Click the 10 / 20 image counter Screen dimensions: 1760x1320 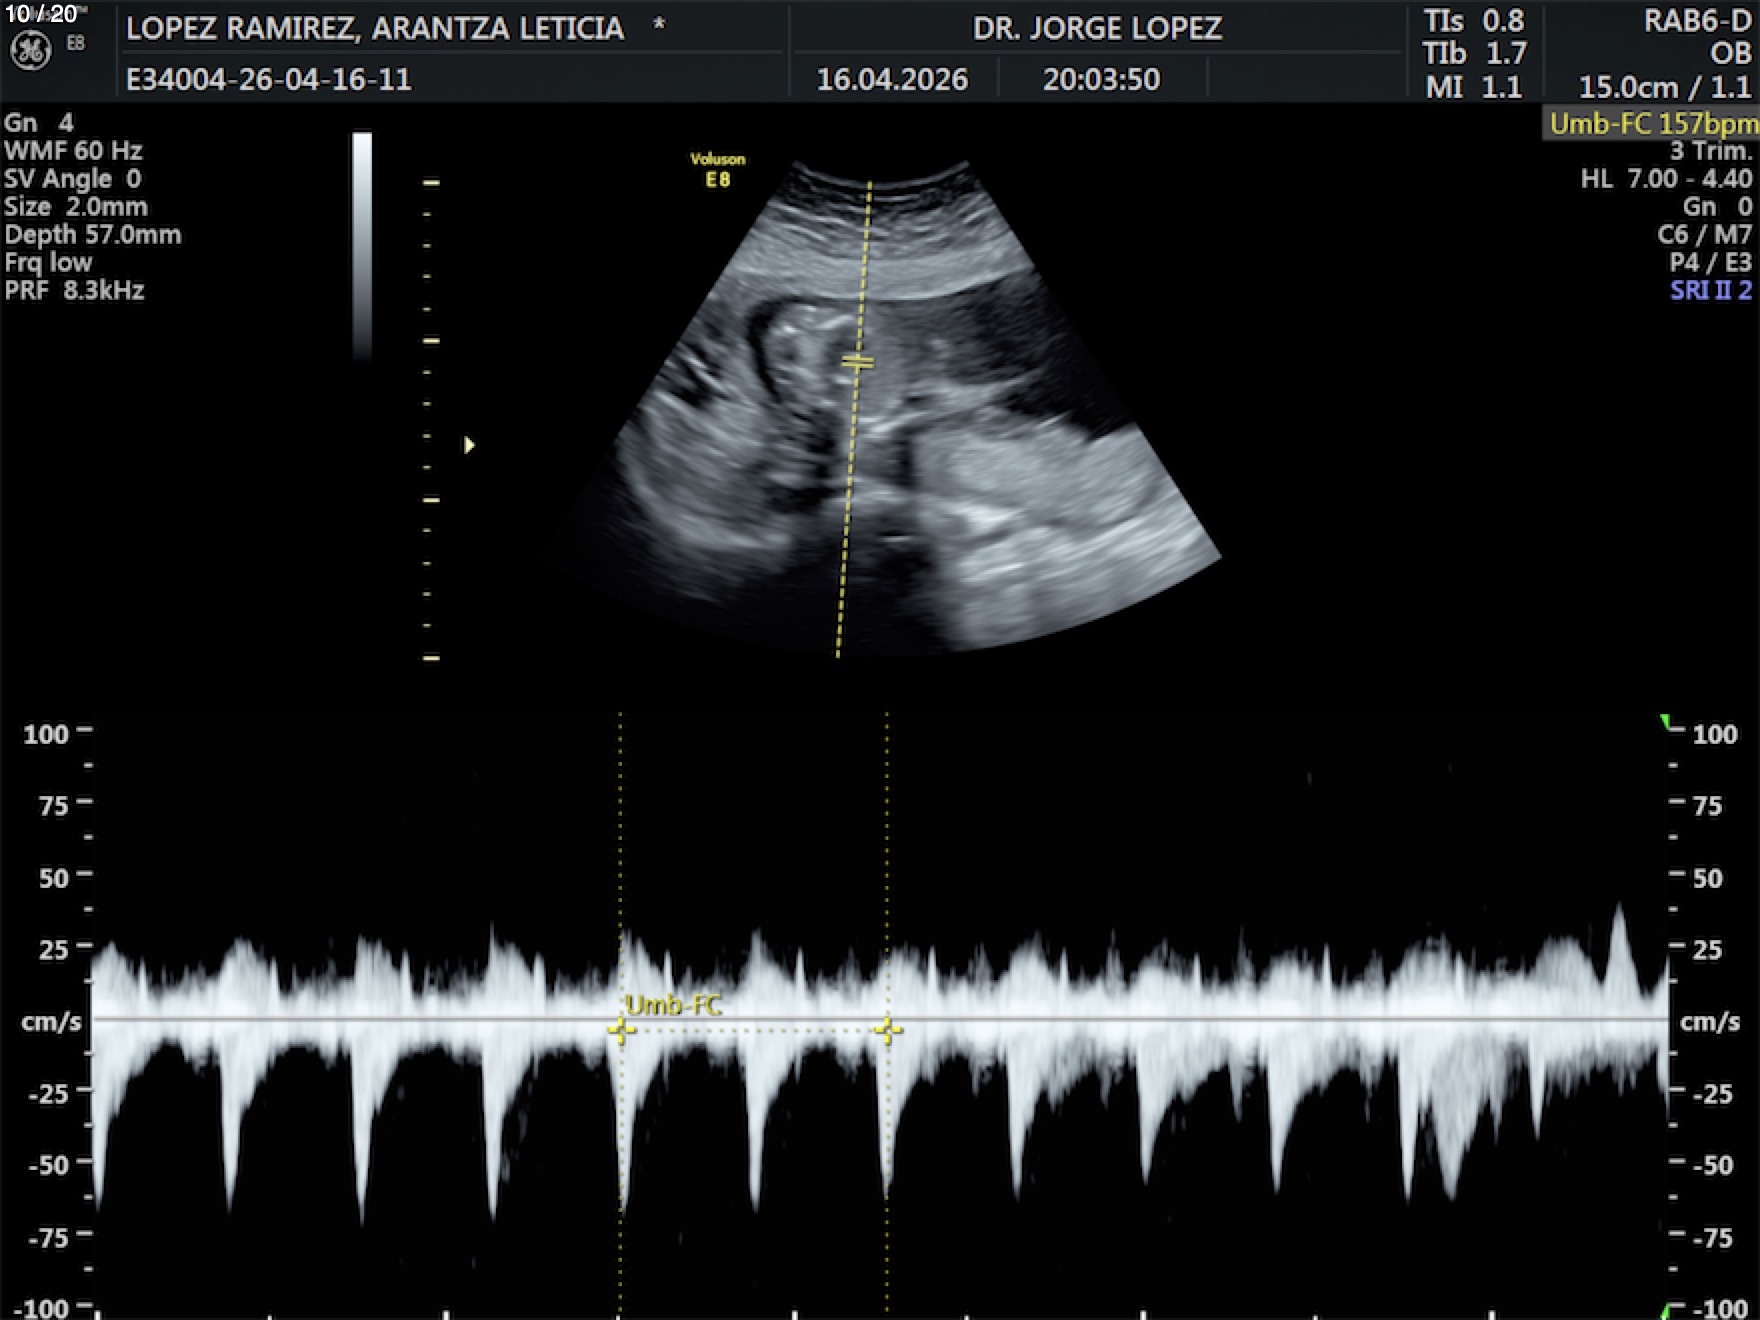click(x=41, y=14)
